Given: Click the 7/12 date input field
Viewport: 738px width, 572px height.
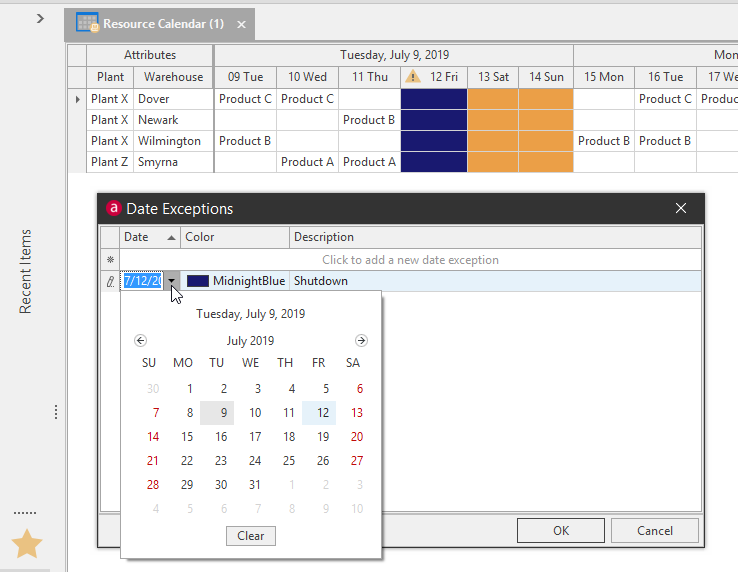Looking at the screenshot, I should [143, 281].
